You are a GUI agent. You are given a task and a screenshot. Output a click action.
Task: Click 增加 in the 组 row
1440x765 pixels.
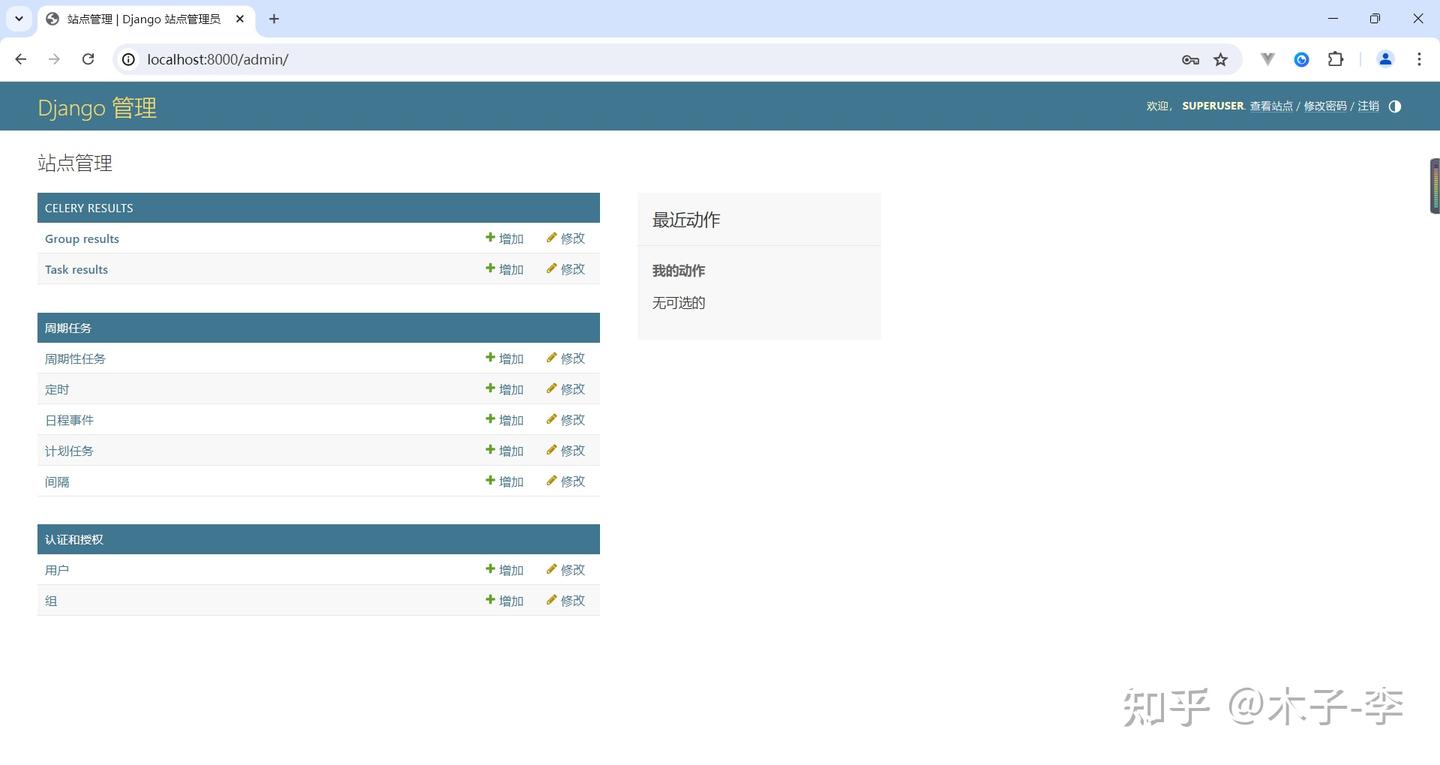coord(505,601)
